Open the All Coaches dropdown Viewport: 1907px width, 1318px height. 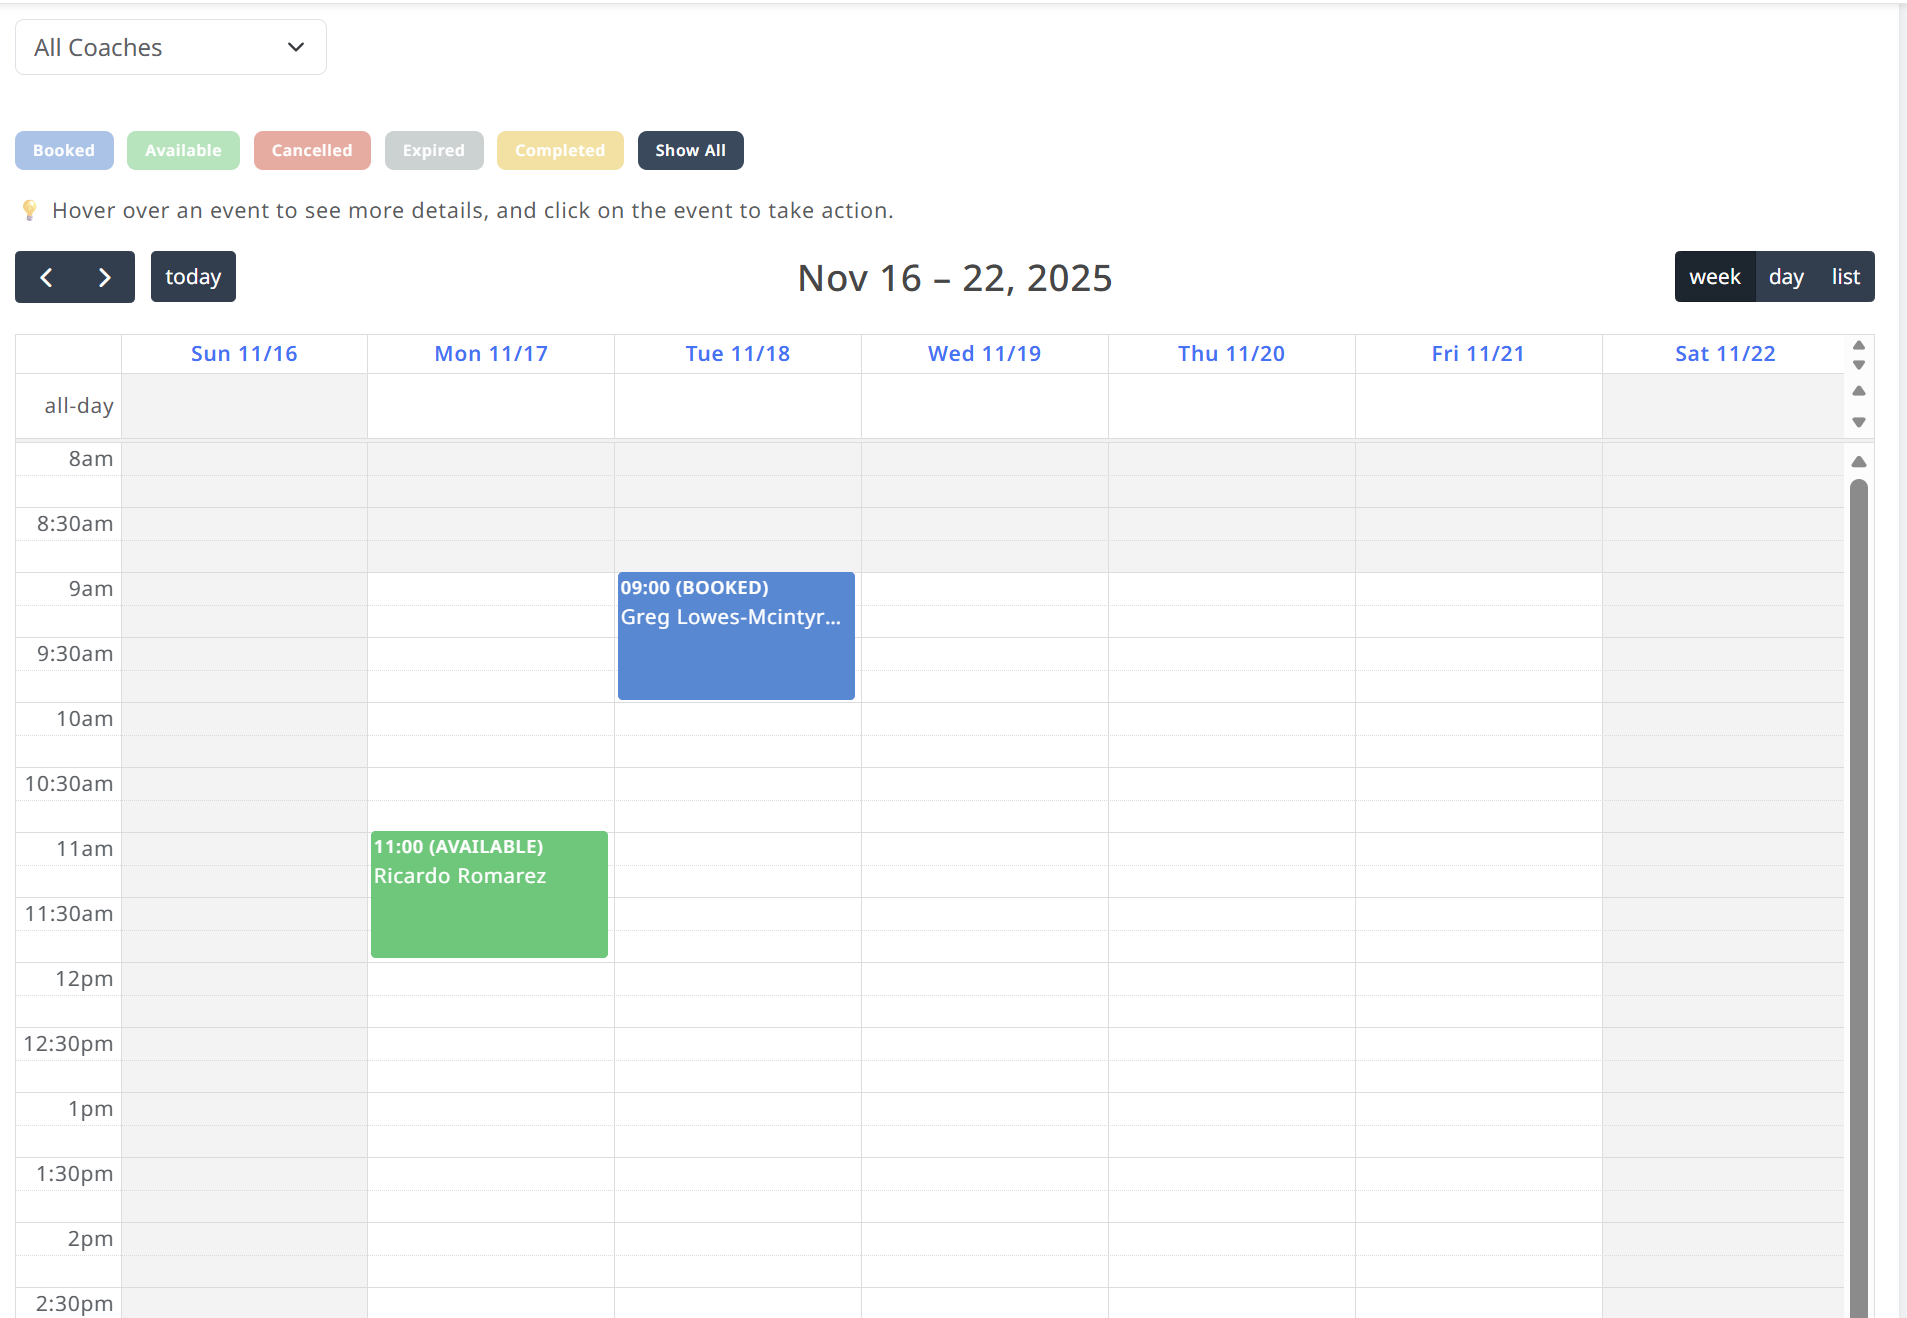click(171, 47)
